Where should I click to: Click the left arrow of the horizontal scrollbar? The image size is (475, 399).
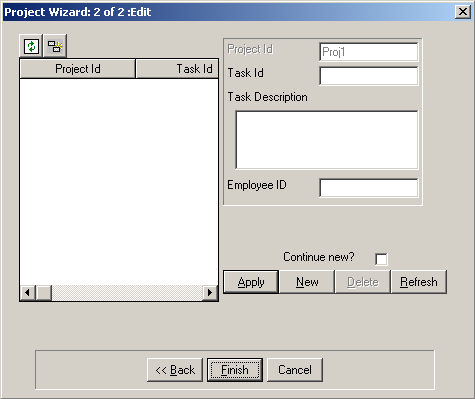(28, 293)
